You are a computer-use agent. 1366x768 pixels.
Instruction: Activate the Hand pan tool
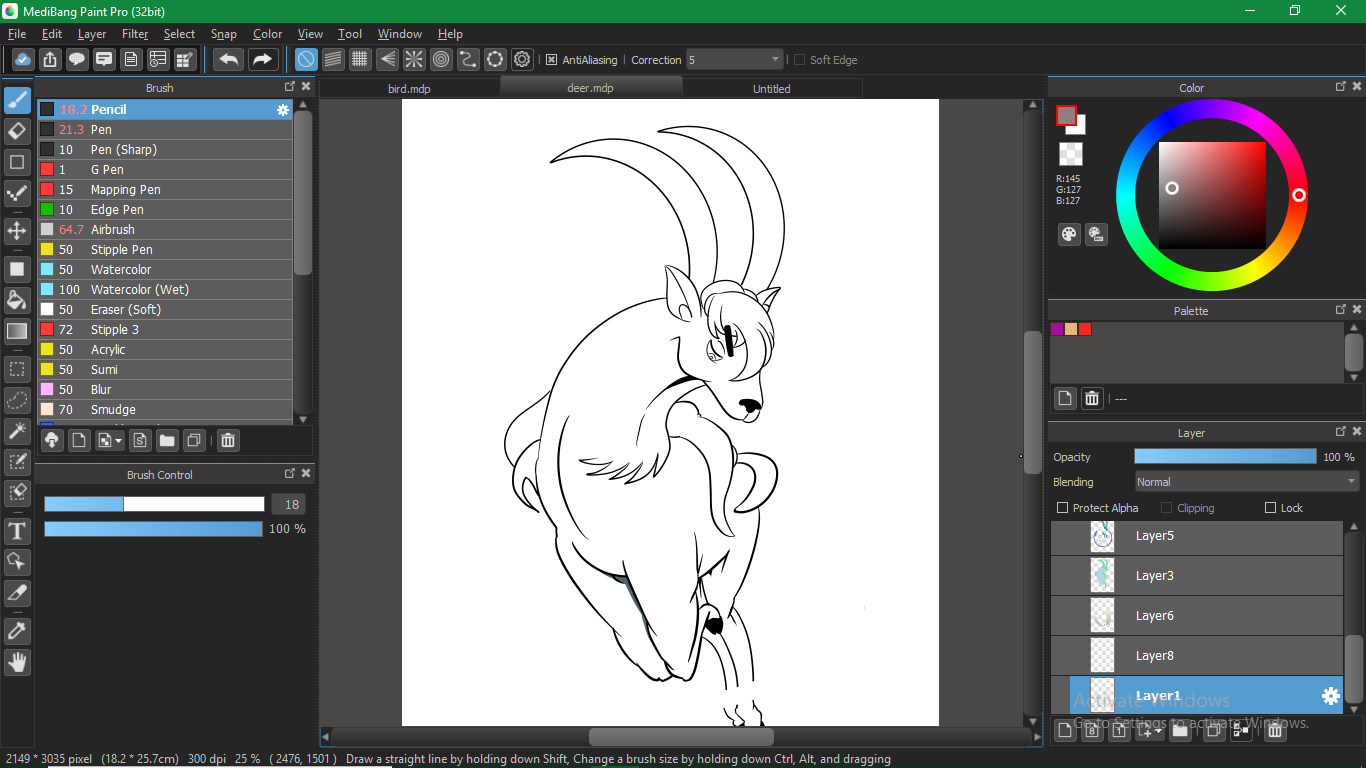17,662
